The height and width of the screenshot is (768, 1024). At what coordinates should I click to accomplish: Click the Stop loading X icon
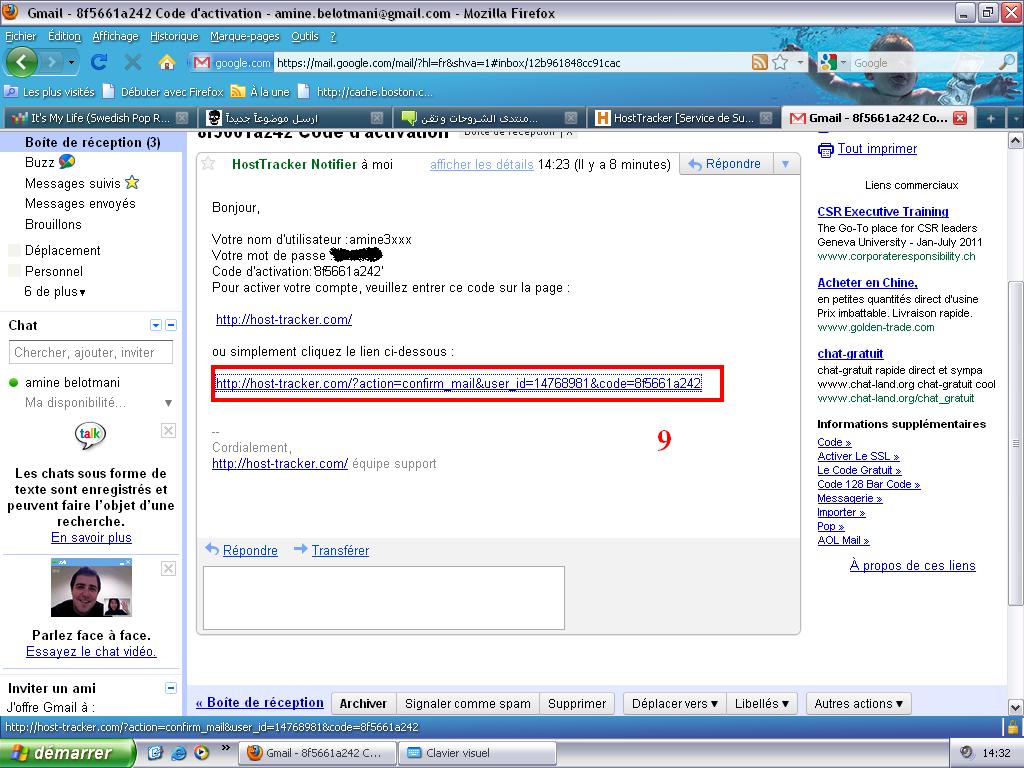pyautogui.click(x=133, y=63)
